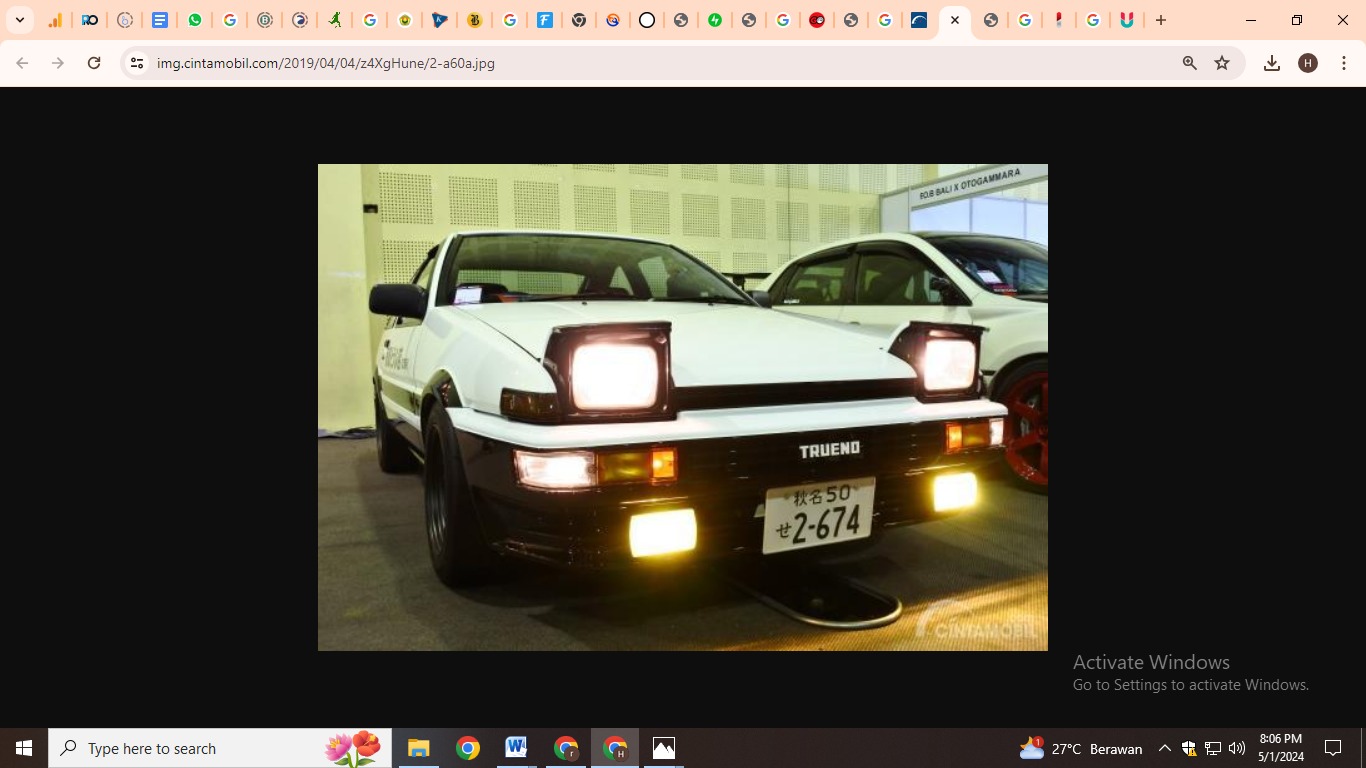Open the Chrome downloads icon

1272,63
